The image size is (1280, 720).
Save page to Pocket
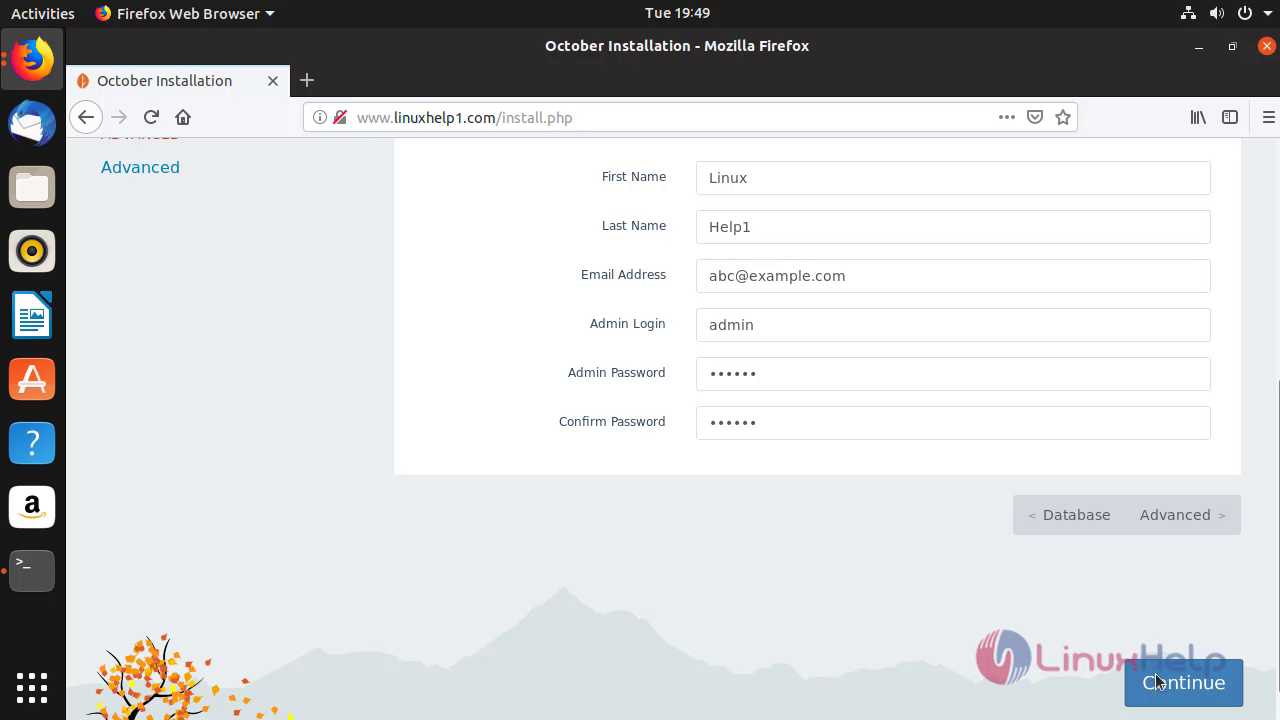1035,117
